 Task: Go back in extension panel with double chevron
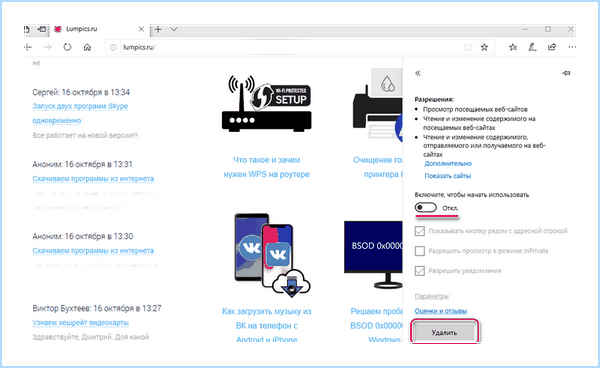click(418, 73)
